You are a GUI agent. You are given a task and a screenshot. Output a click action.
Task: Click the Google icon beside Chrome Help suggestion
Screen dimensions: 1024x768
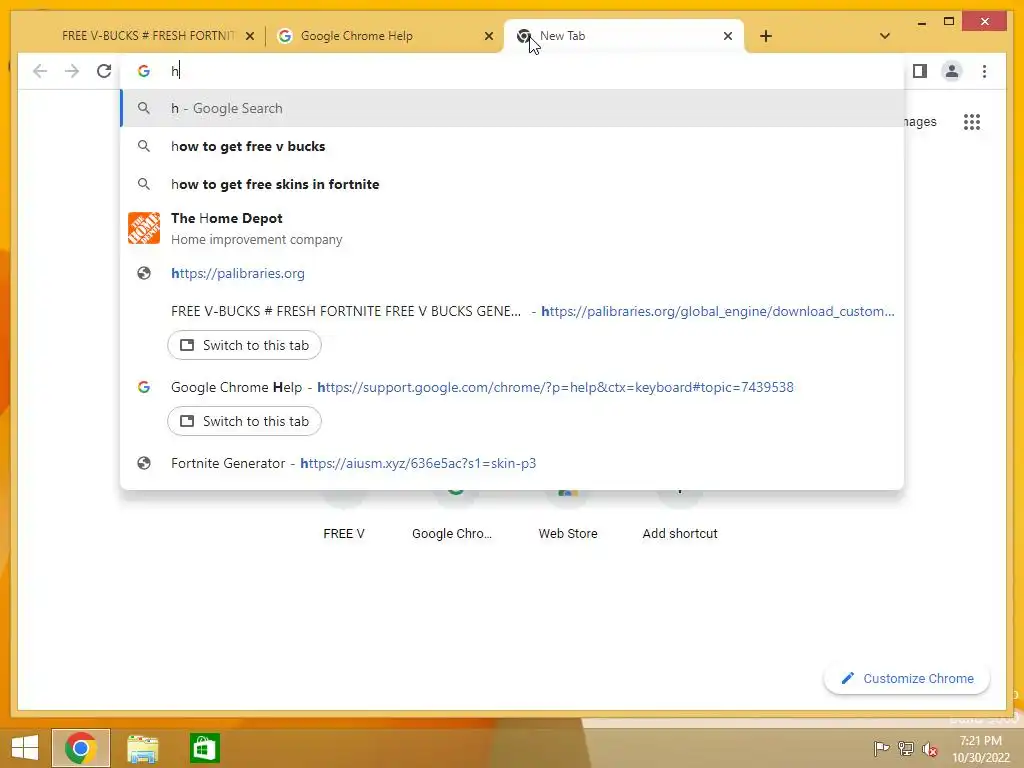(x=144, y=387)
